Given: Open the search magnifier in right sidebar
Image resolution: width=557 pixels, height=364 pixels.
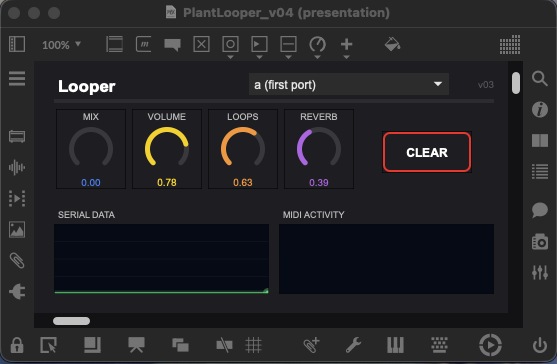Looking at the screenshot, I should point(540,78).
